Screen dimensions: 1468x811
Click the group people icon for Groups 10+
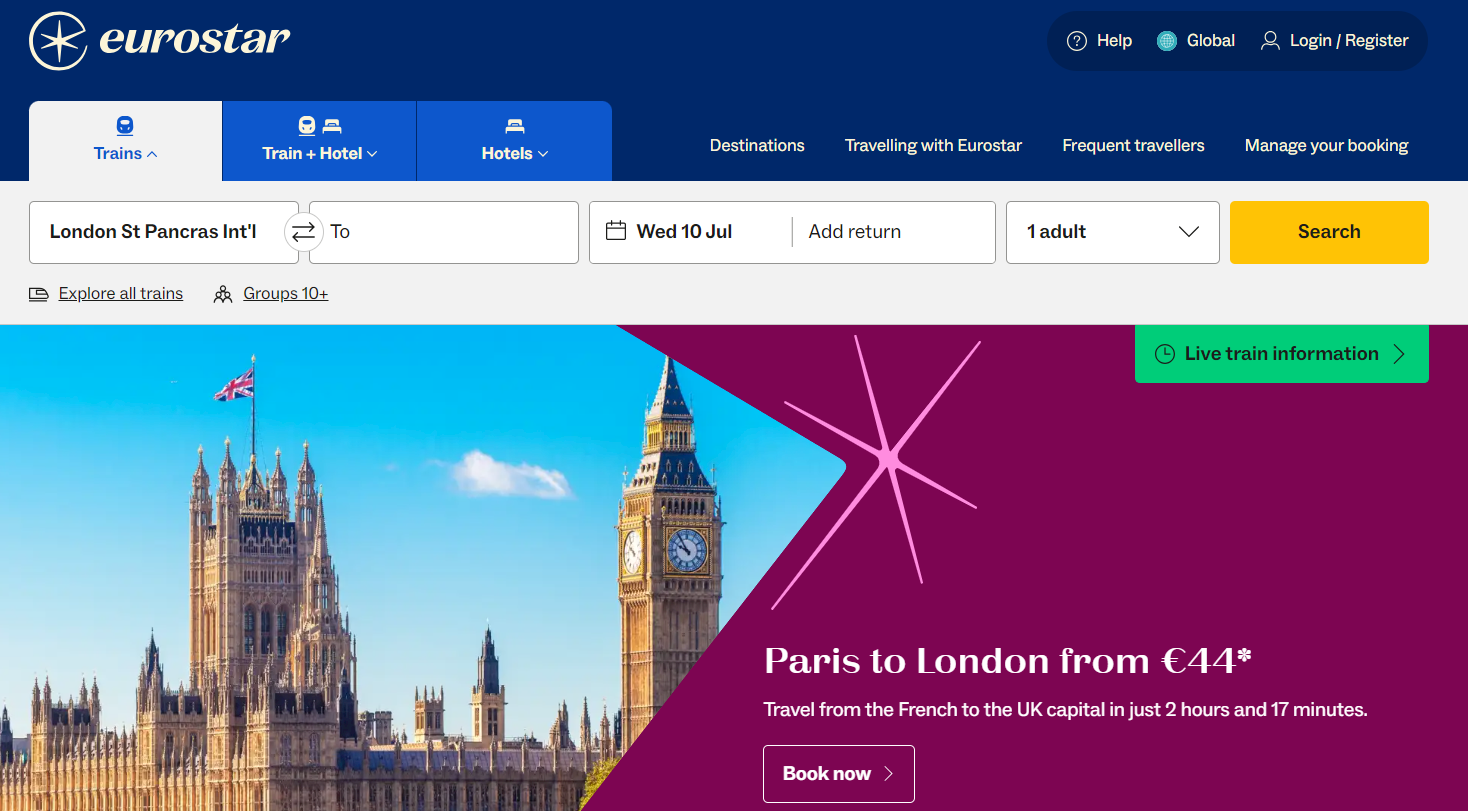pyautogui.click(x=223, y=294)
